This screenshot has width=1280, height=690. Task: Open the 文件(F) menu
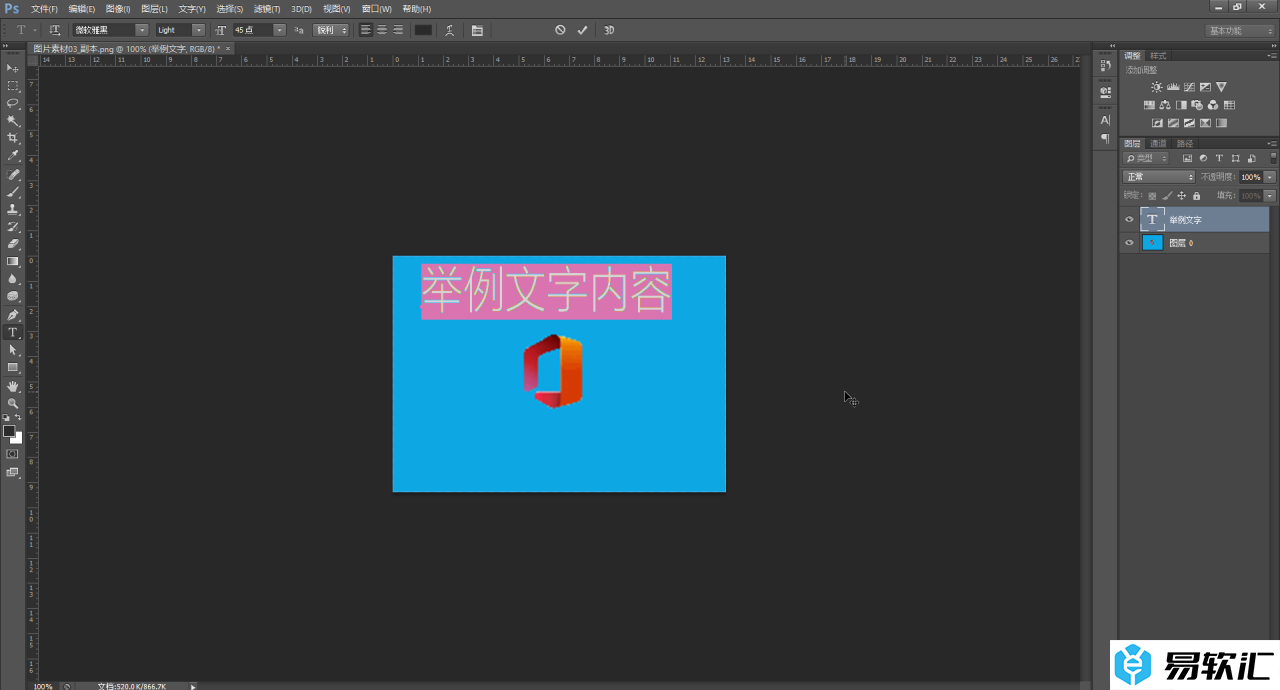44,9
